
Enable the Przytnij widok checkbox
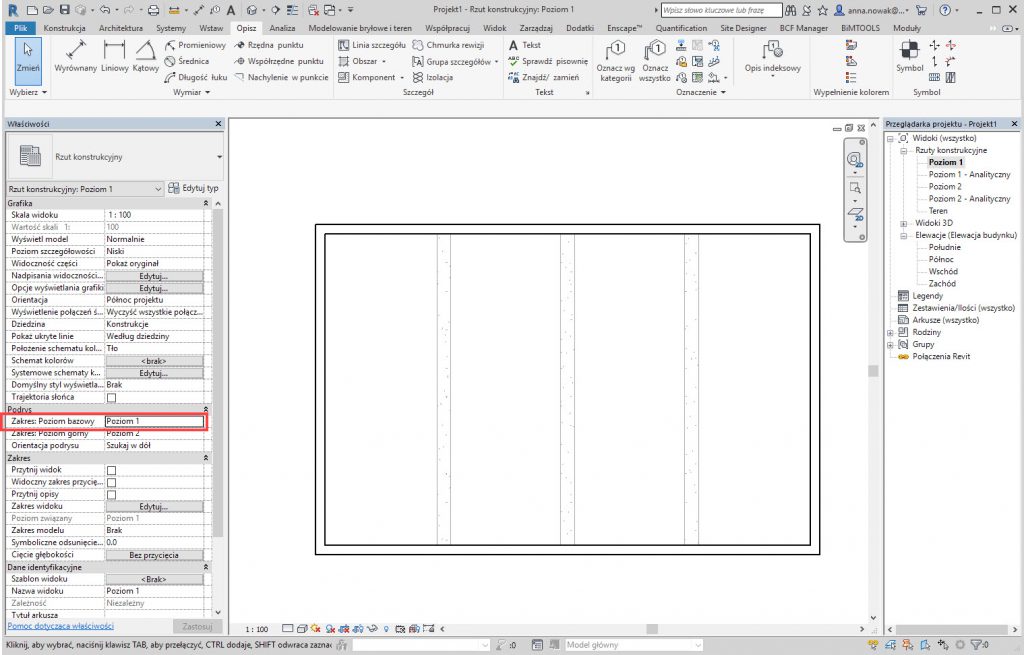111,470
